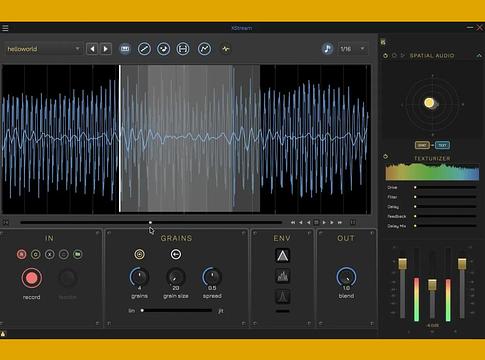Image resolution: width=485 pixels, height=360 pixels.
Task: Click the yellow button below spatial pad
Action: pyautogui.click(x=422, y=145)
